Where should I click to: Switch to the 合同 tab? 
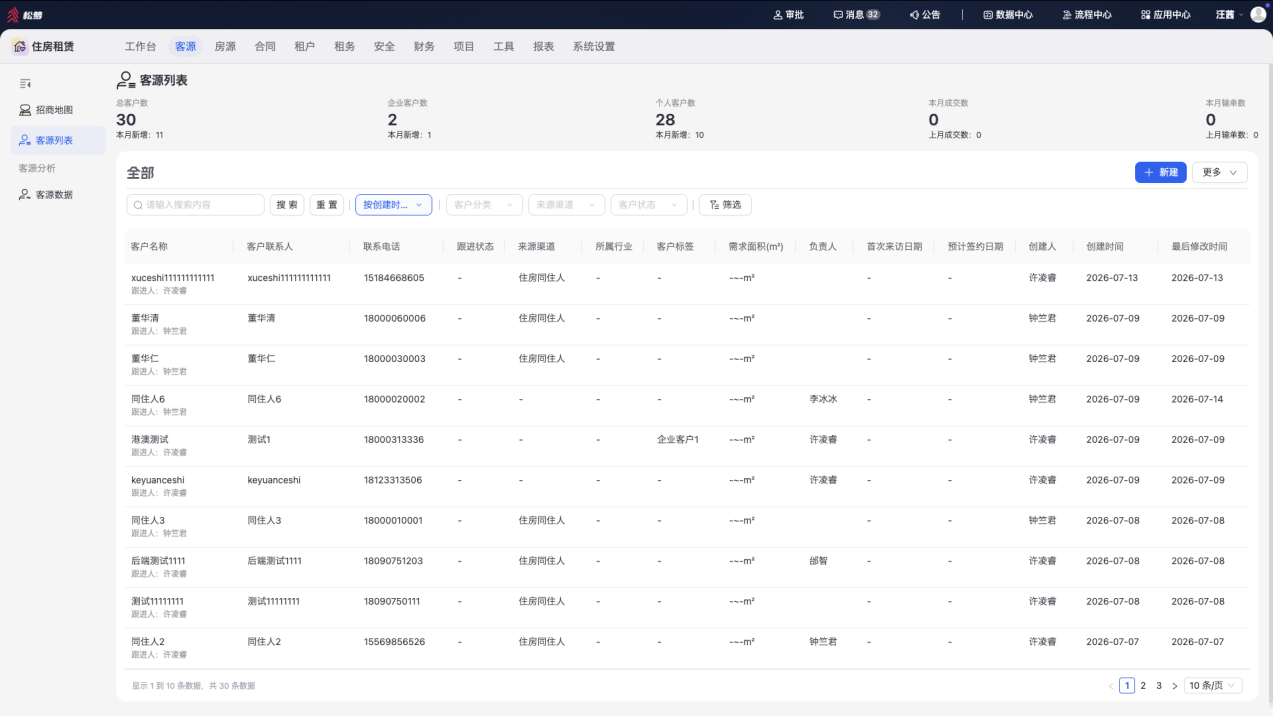(x=265, y=46)
